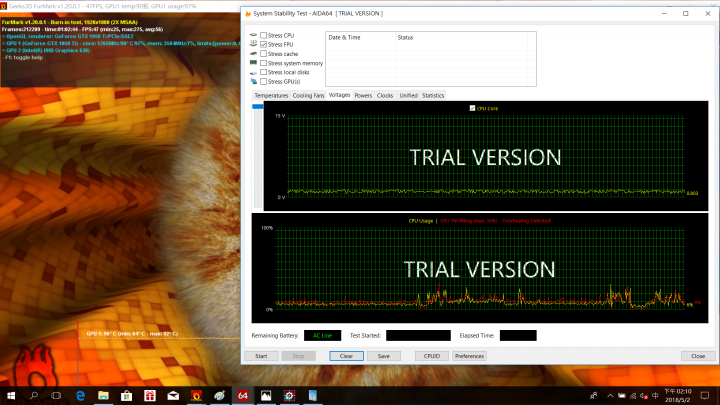Click the Stress system memory RAM icon
720x405 pixels.
253,63
